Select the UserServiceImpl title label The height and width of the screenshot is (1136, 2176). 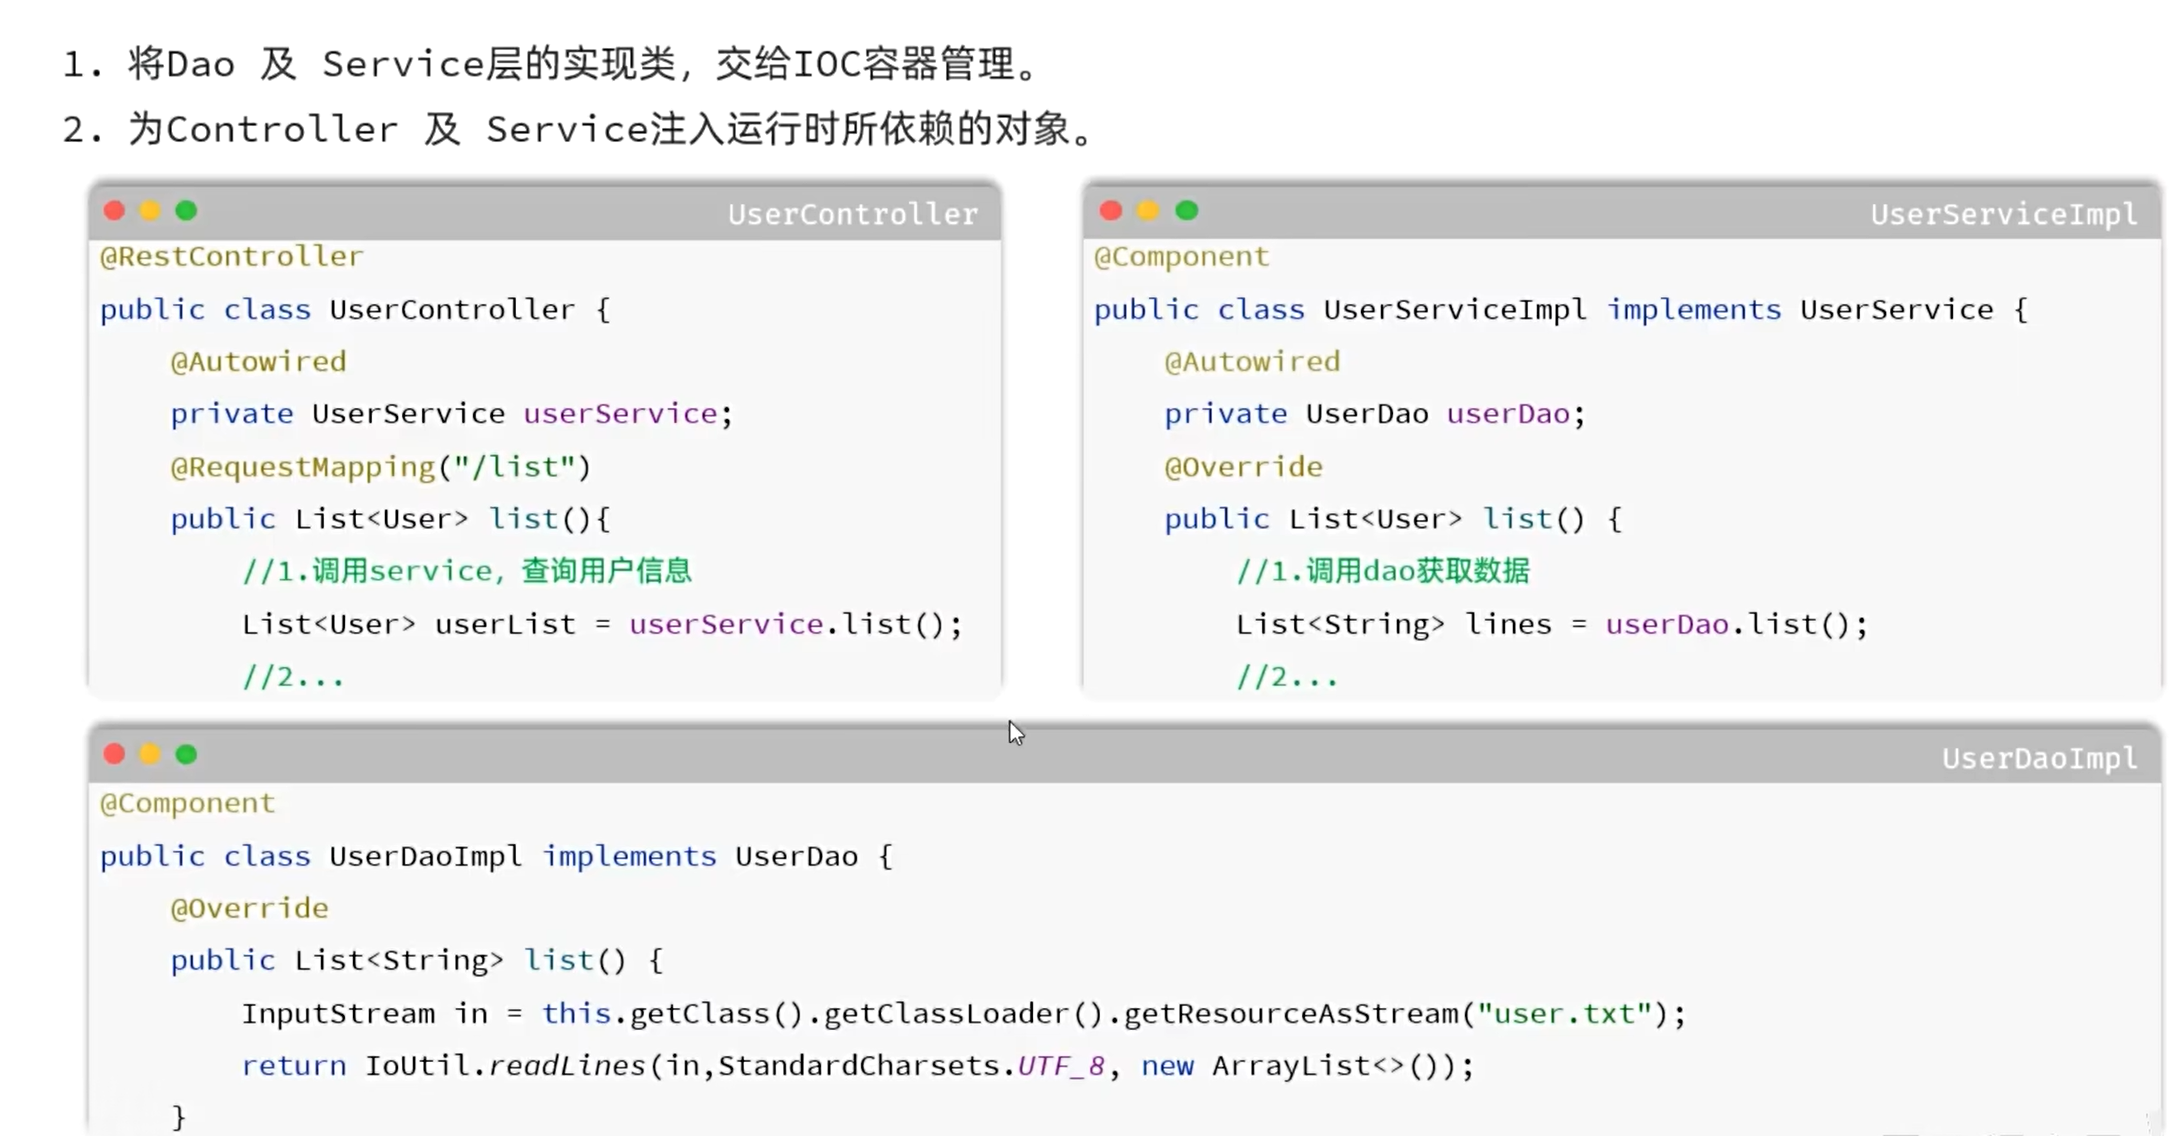point(2004,214)
